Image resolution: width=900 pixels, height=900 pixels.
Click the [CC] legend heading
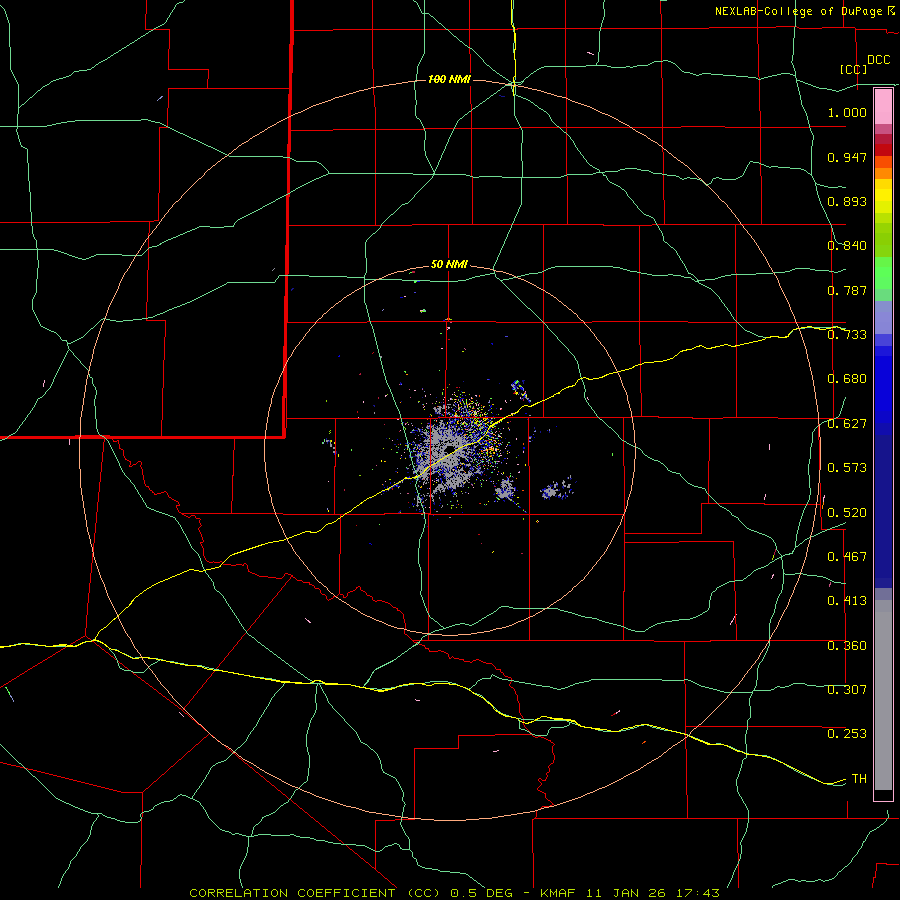point(853,69)
